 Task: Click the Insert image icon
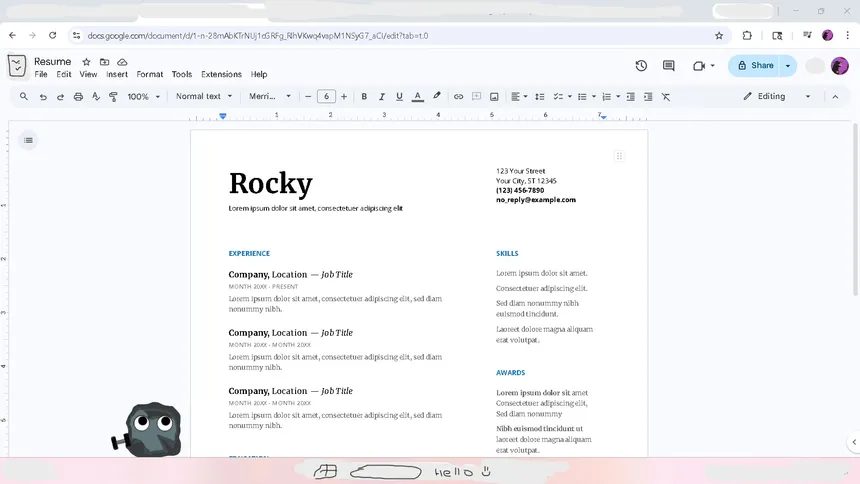tap(494, 97)
